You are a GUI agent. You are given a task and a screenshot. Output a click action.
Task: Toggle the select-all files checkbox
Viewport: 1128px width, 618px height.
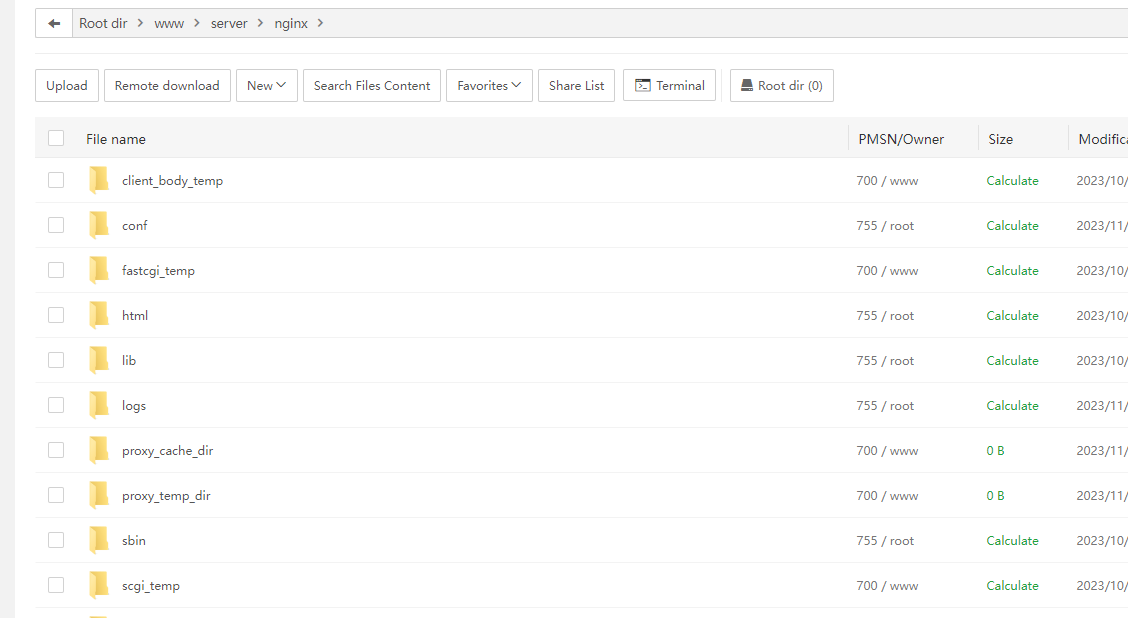[x=56, y=138]
